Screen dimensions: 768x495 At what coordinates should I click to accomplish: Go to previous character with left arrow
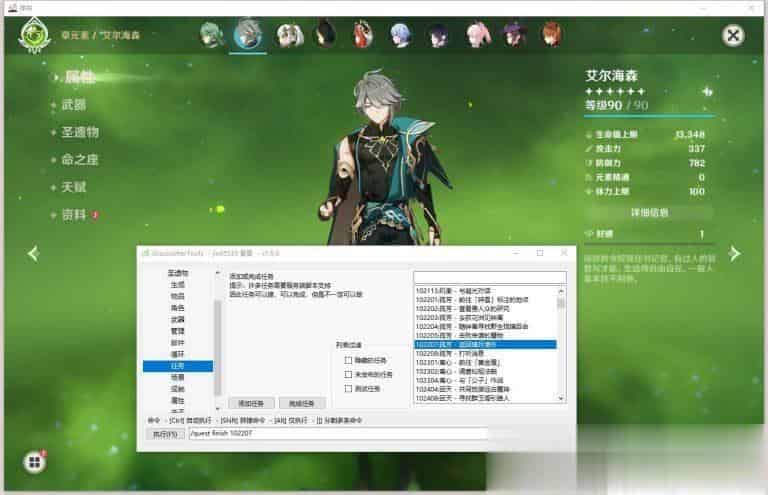coord(33,254)
